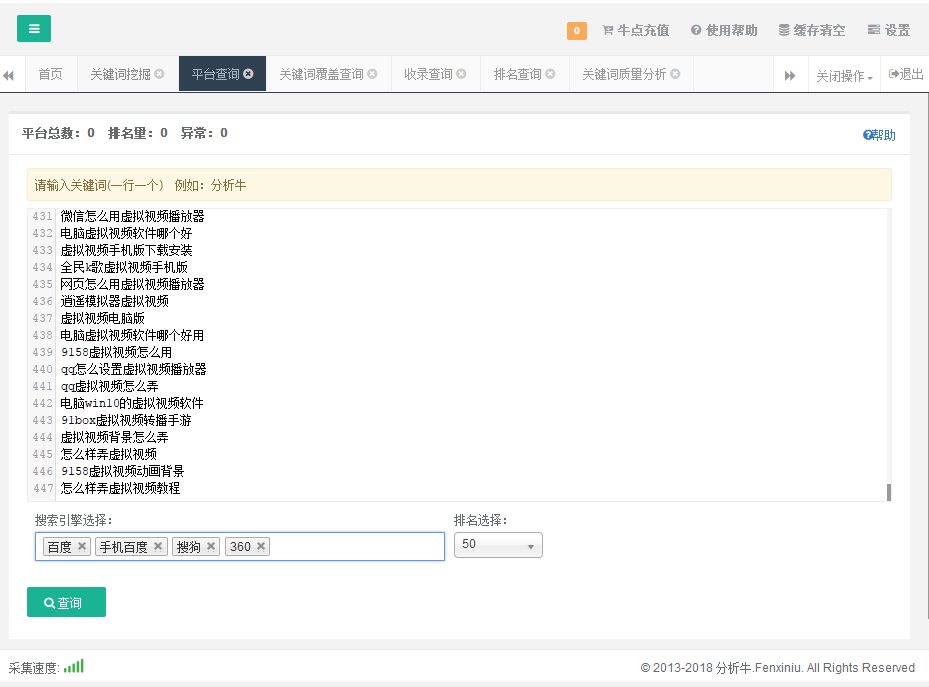Remove the 360 search engine tag
This screenshot has height=687, width=929.
[x=259, y=546]
